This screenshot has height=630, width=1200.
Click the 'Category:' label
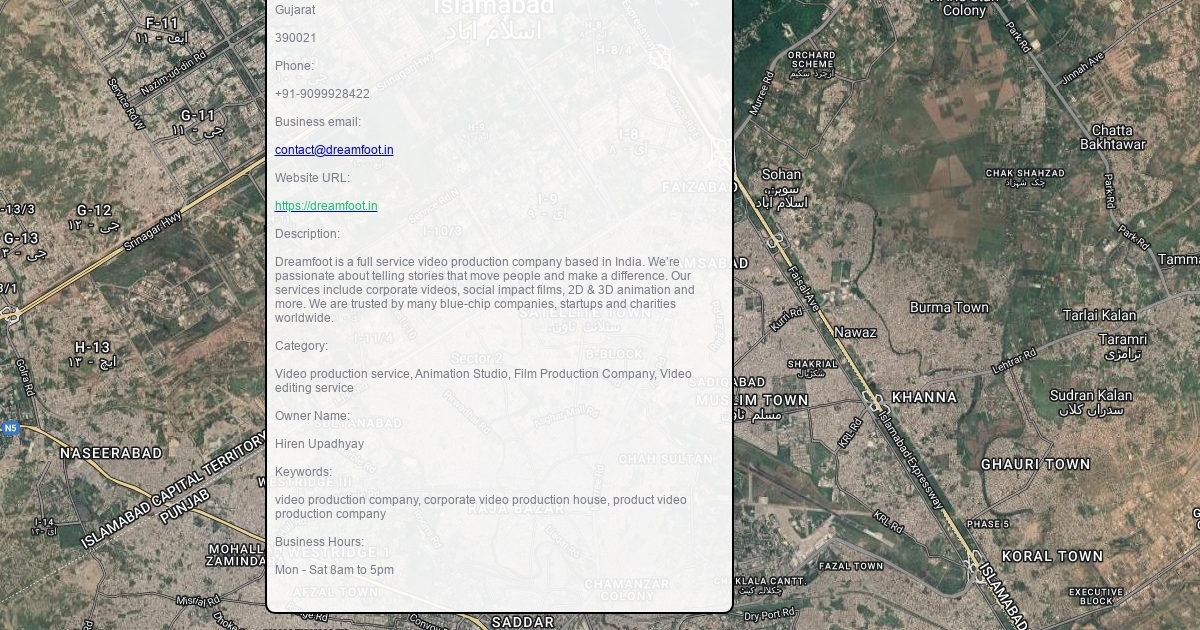(301, 346)
